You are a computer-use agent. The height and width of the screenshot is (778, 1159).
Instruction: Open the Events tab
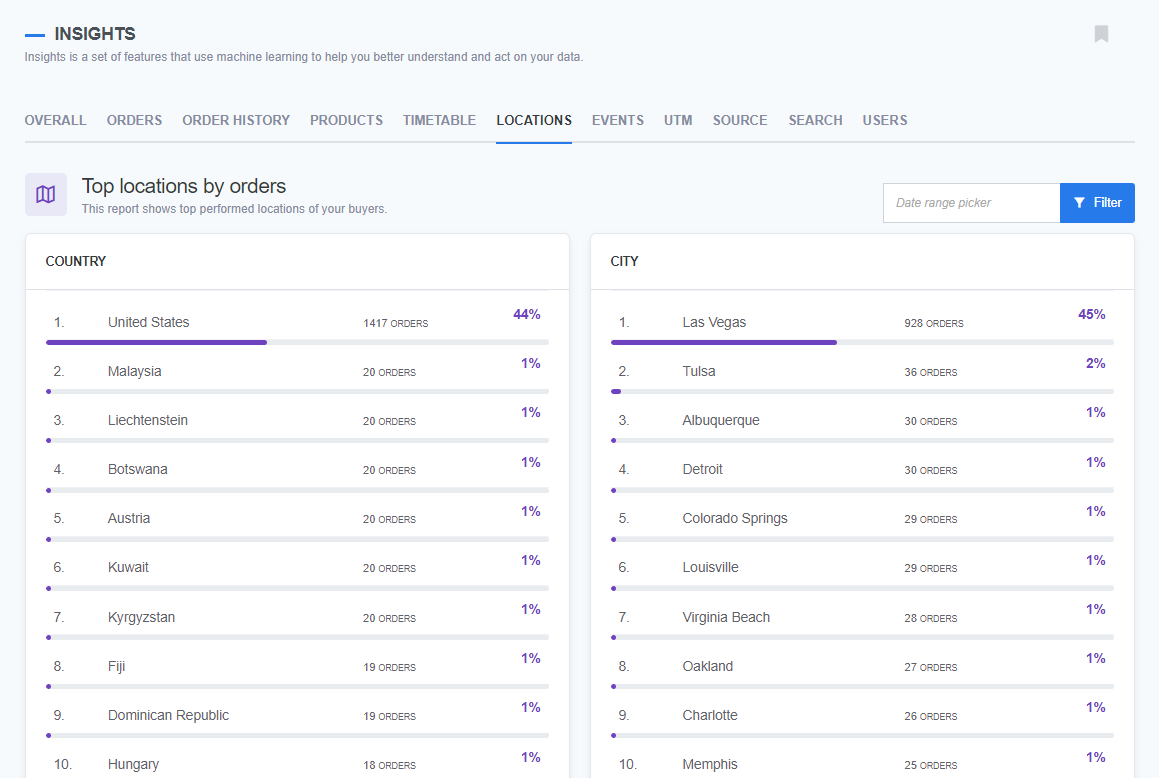pos(617,120)
